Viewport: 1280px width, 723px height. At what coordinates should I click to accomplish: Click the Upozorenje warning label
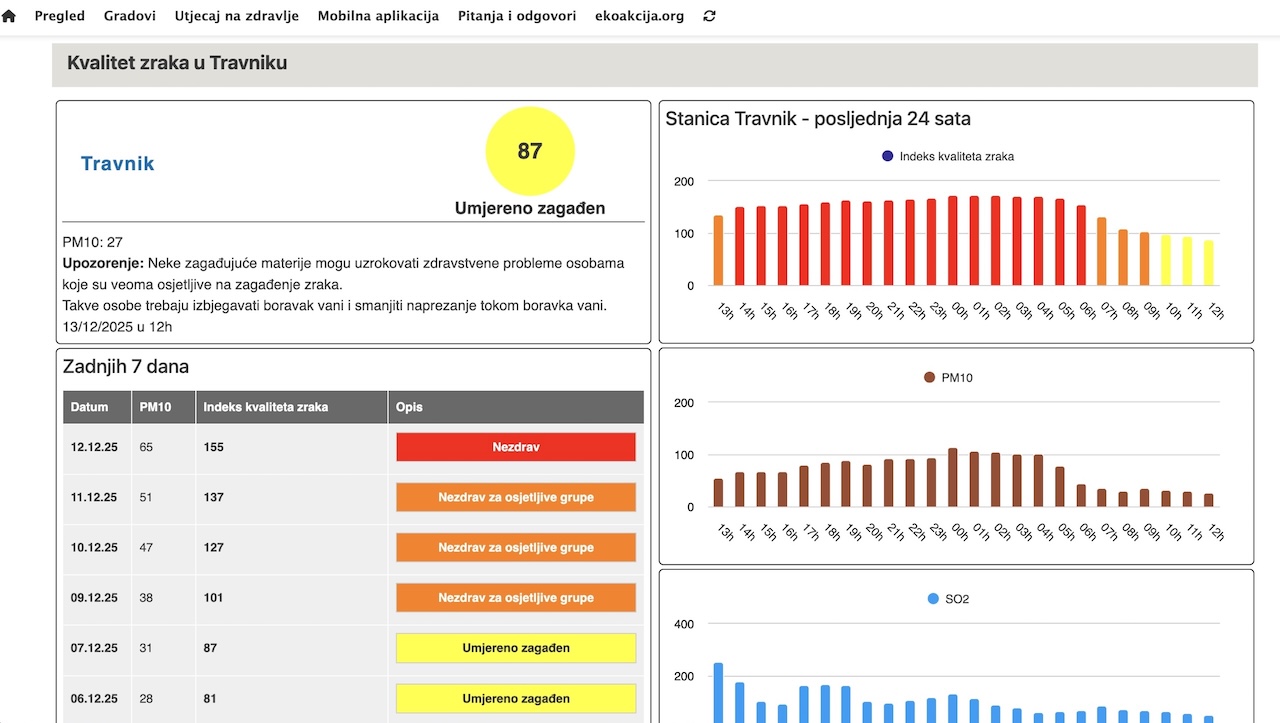tap(104, 263)
